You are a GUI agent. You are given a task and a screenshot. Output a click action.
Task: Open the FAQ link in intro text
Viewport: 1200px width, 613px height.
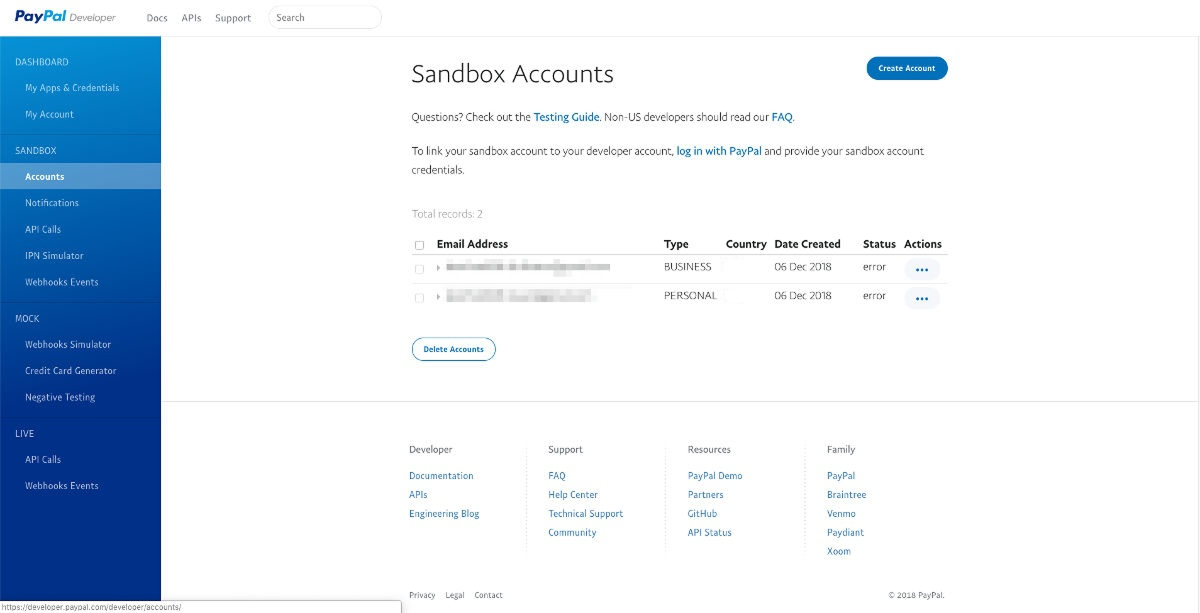pos(782,117)
